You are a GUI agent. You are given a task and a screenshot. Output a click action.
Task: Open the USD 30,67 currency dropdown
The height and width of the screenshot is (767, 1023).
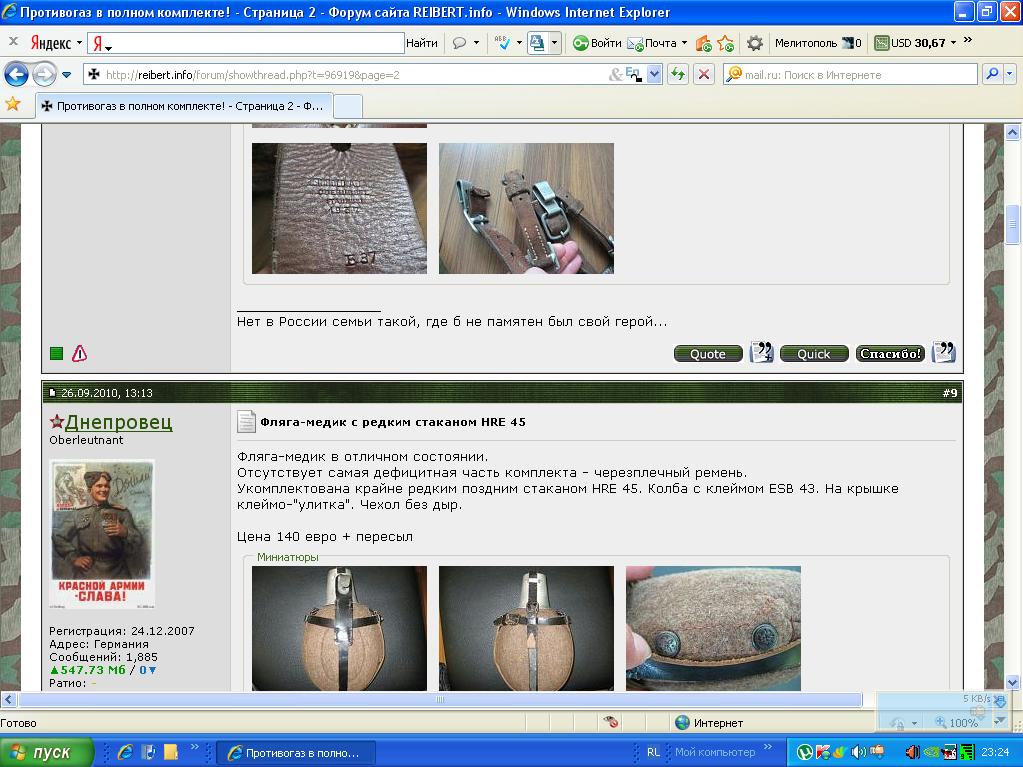point(953,43)
